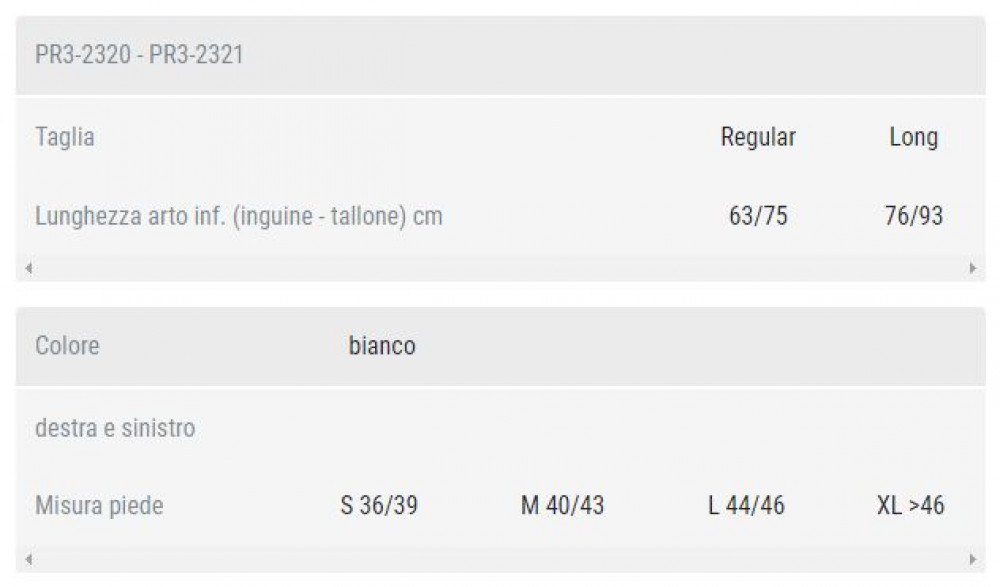Viewport: 1000px width, 587px height.
Task: Select the bianco color value
Action: (x=382, y=346)
